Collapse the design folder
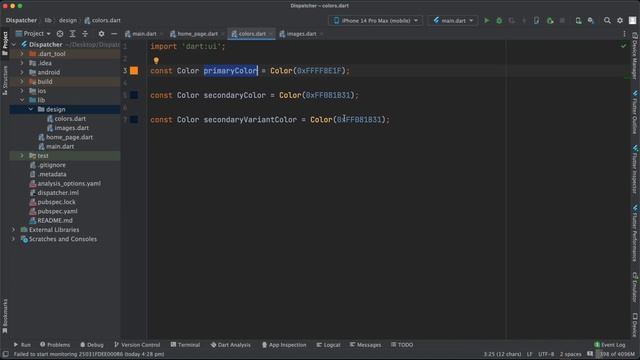This screenshot has height=360, width=640. (31, 109)
